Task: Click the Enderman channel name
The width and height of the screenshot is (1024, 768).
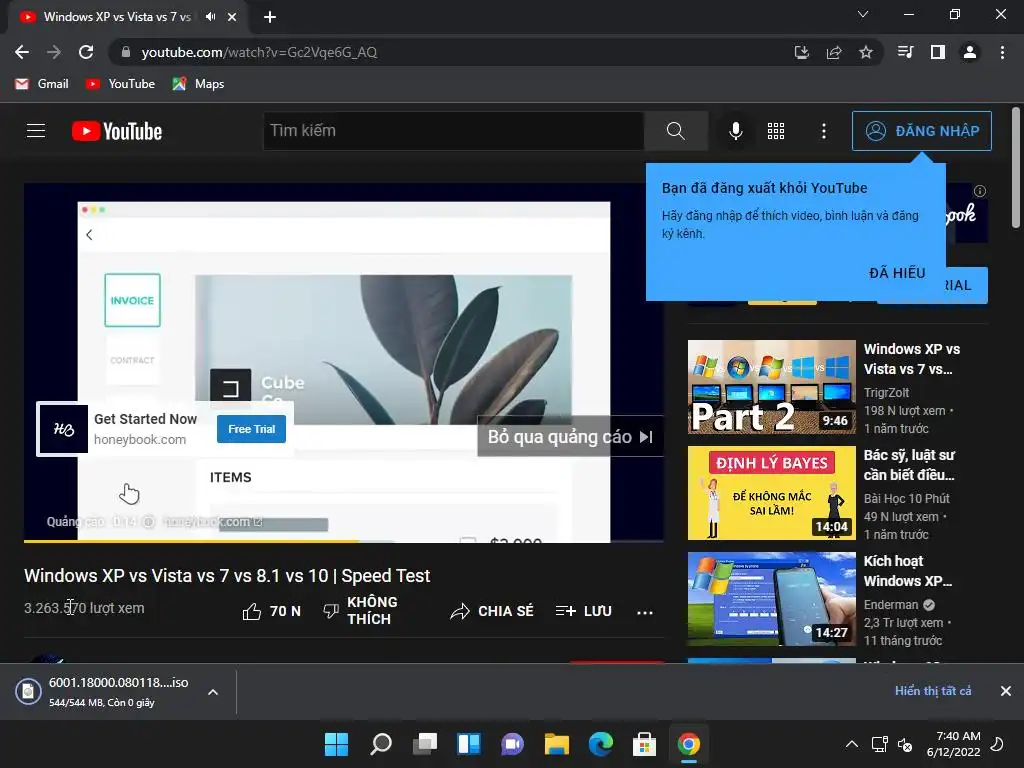Action: (891, 605)
